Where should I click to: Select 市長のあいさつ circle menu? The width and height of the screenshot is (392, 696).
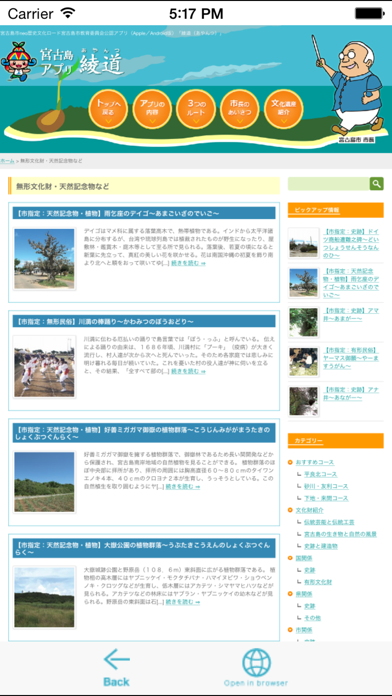(x=240, y=109)
